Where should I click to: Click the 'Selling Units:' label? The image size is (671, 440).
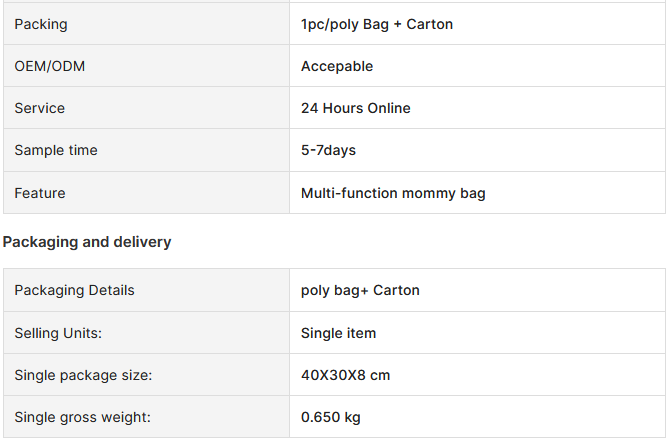58,333
